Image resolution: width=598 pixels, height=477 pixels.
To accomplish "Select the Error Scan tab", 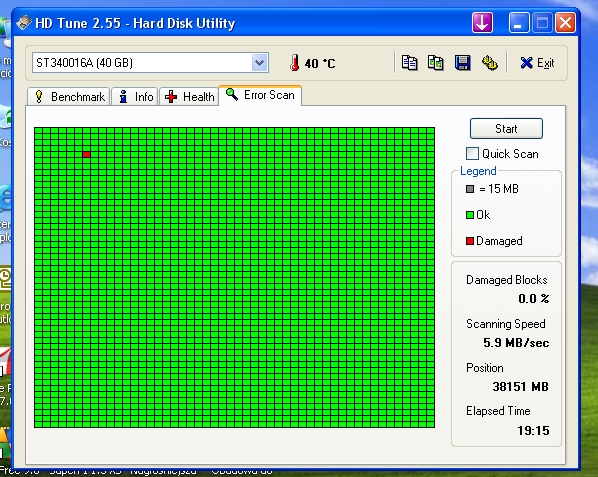I will pyautogui.click(x=260, y=95).
